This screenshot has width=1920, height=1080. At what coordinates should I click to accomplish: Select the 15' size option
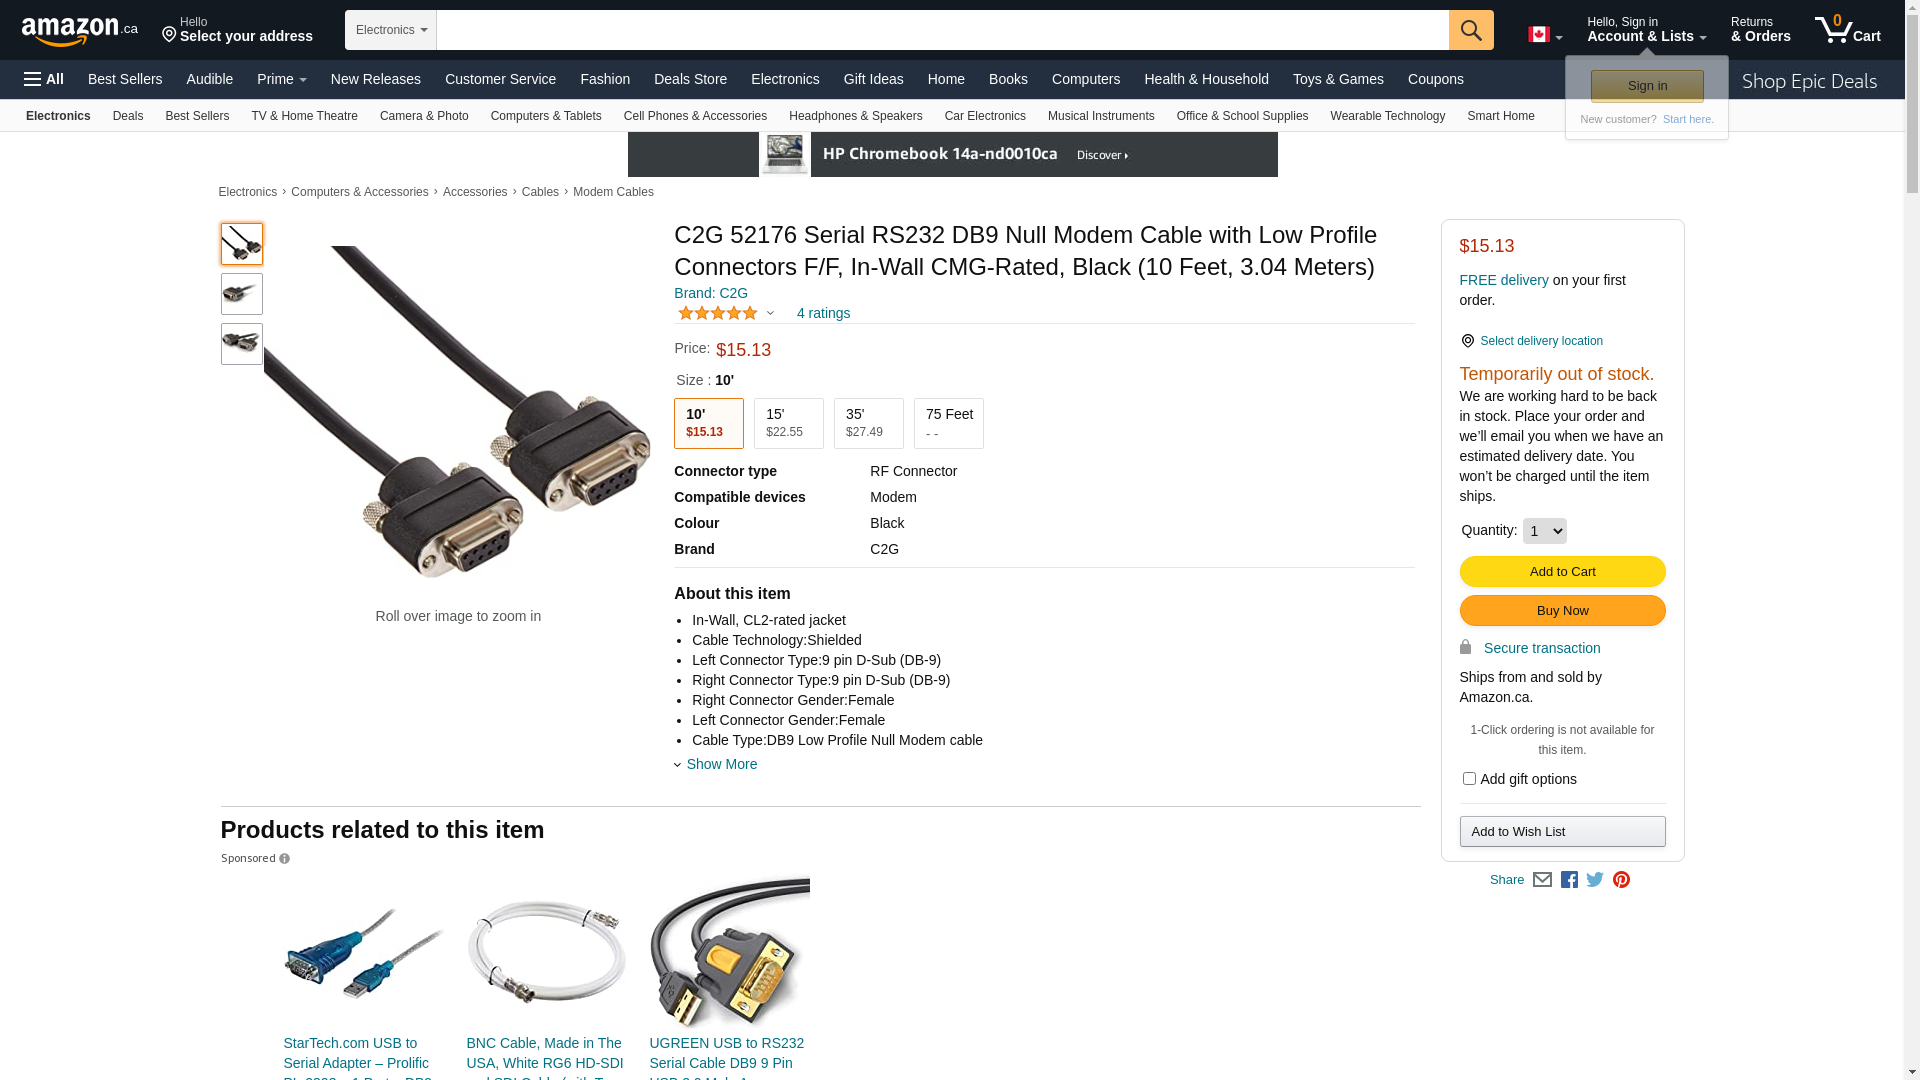[x=789, y=423]
